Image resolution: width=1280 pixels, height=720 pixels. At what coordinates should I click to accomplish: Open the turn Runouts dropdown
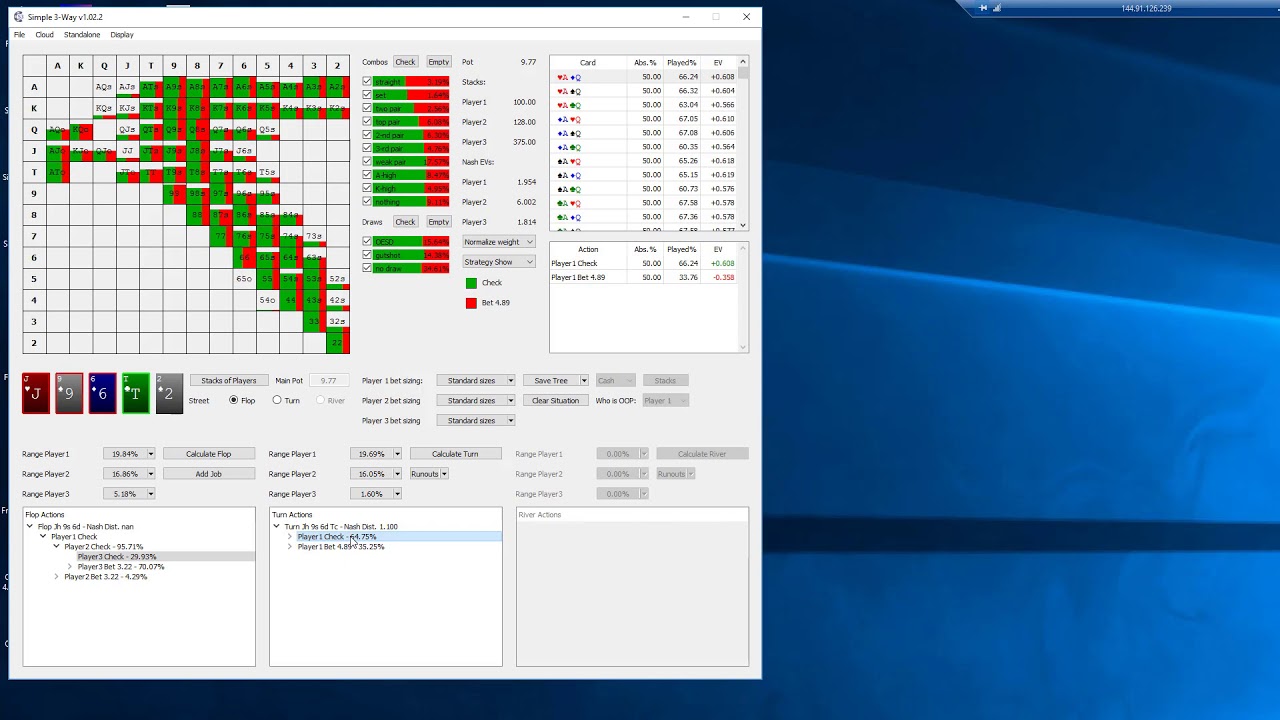(428, 474)
